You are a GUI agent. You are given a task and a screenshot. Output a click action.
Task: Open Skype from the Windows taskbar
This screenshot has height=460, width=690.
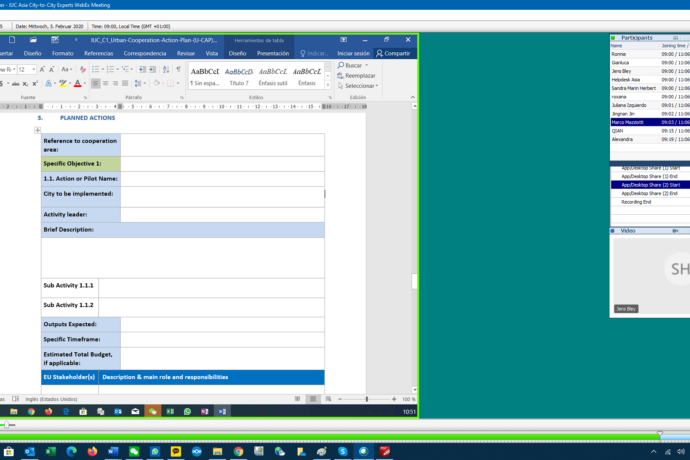click(x=342, y=452)
